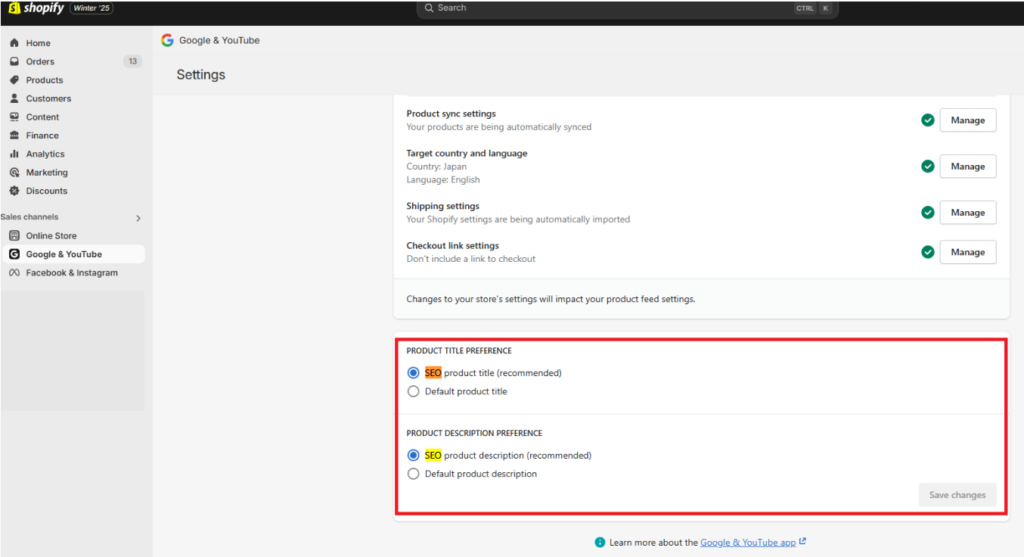This screenshot has height=557, width=1024.
Task: Open Facebook & Instagram sales channel
Action: (x=72, y=273)
